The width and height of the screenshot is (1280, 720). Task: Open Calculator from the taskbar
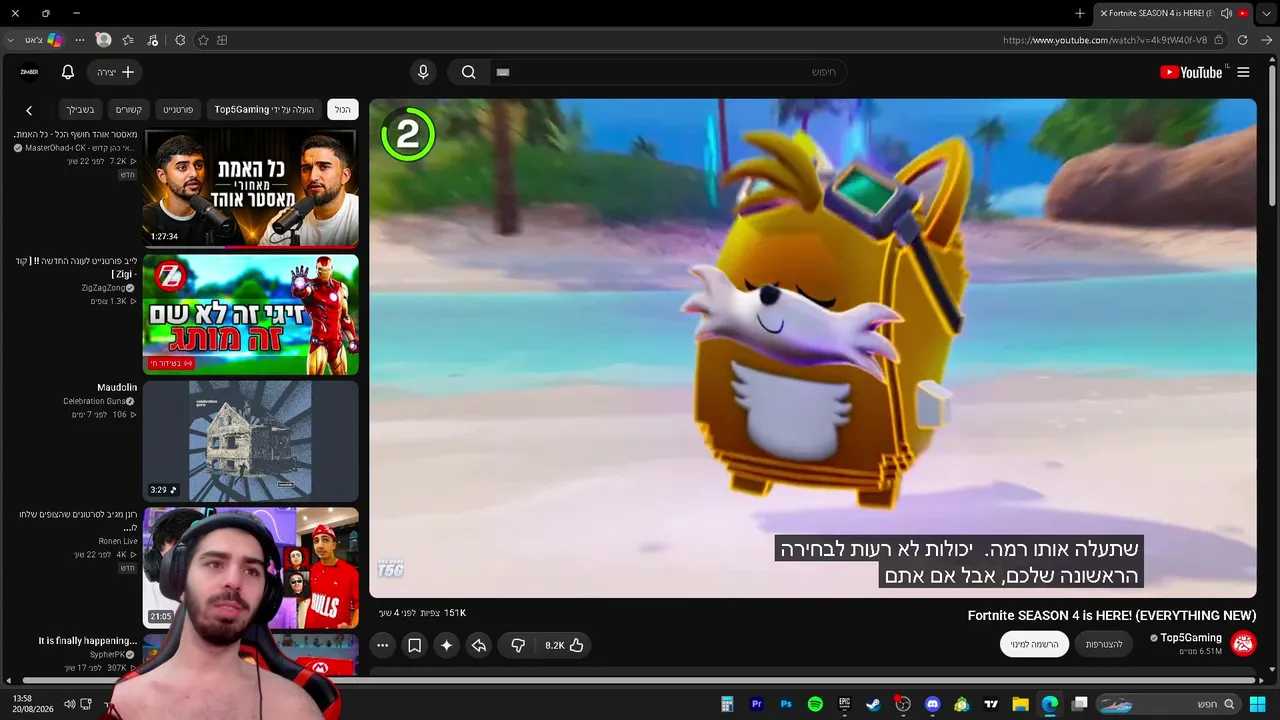click(x=727, y=704)
